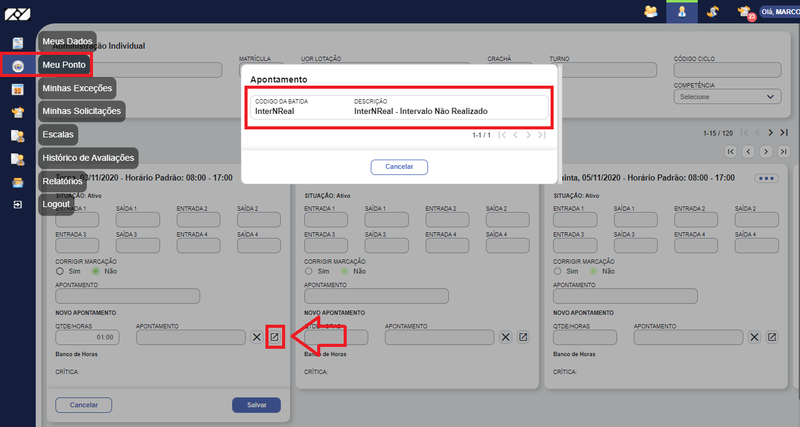Select Não for Corrigir Marcação on Terça card
Image resolution: width=800 pixels, height=427 pixels.
95,271
